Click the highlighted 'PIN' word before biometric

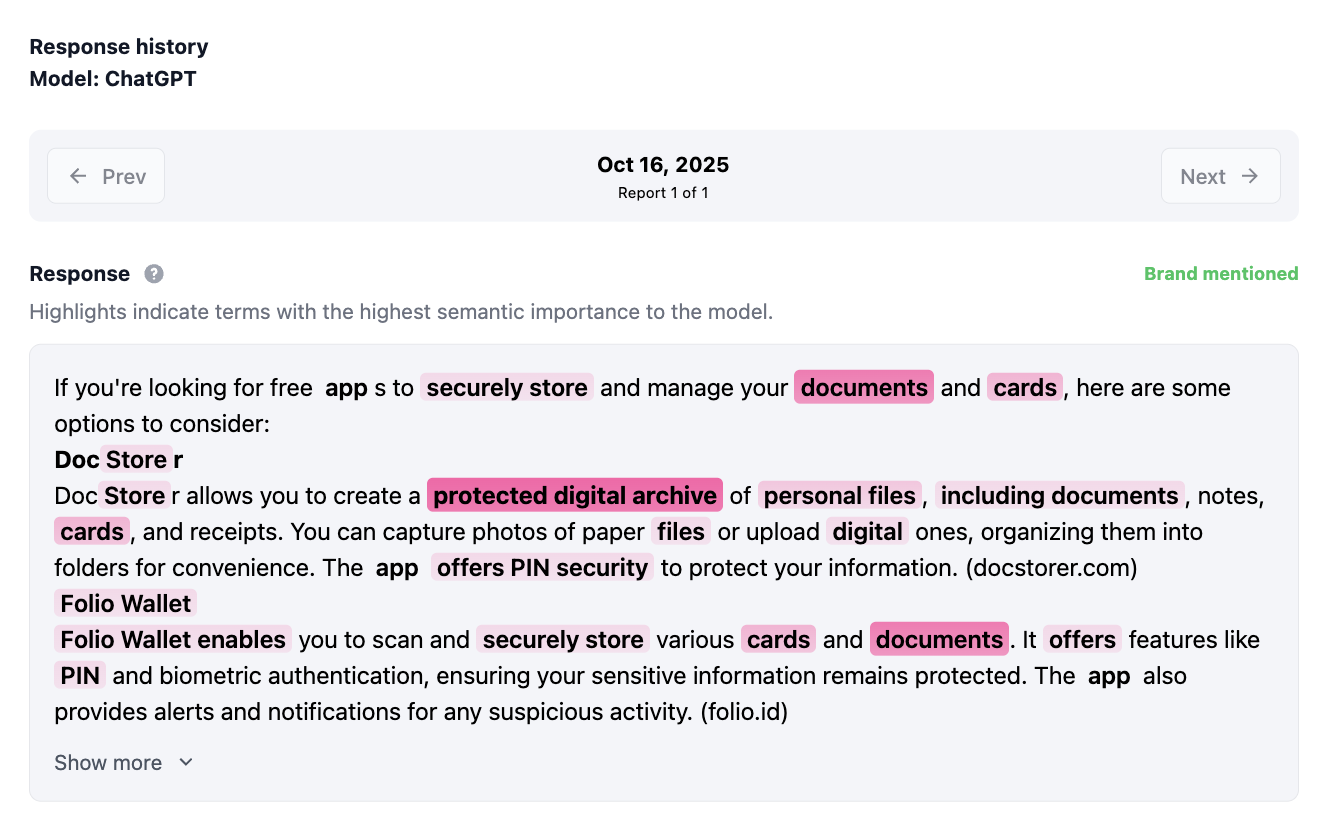pos(80,675)
